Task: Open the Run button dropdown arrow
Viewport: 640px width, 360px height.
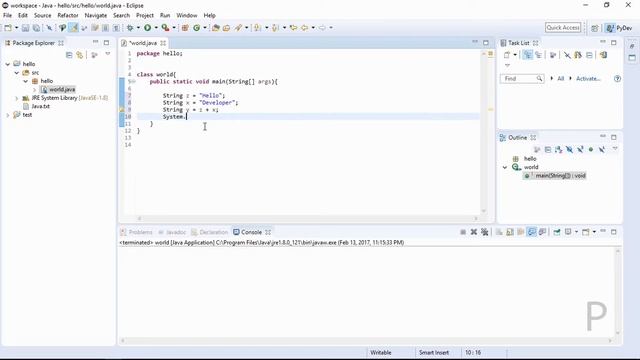Action: 156,28
